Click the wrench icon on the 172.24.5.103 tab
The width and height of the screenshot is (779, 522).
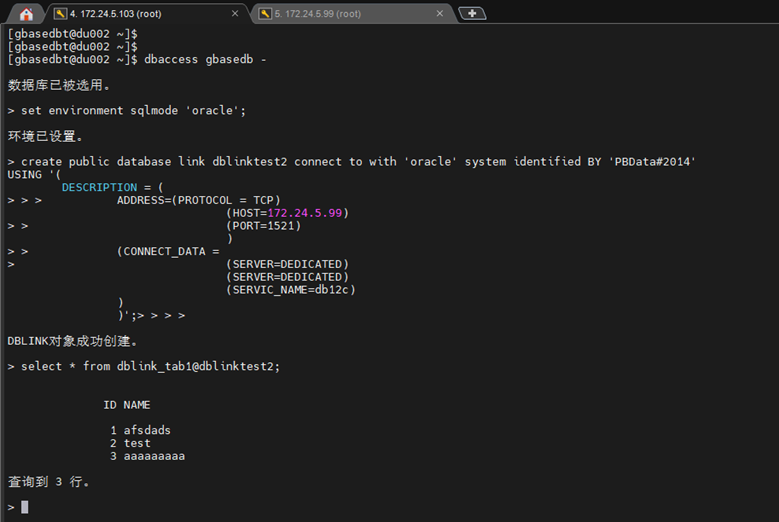pyautogui.click(x=61, y=14)
